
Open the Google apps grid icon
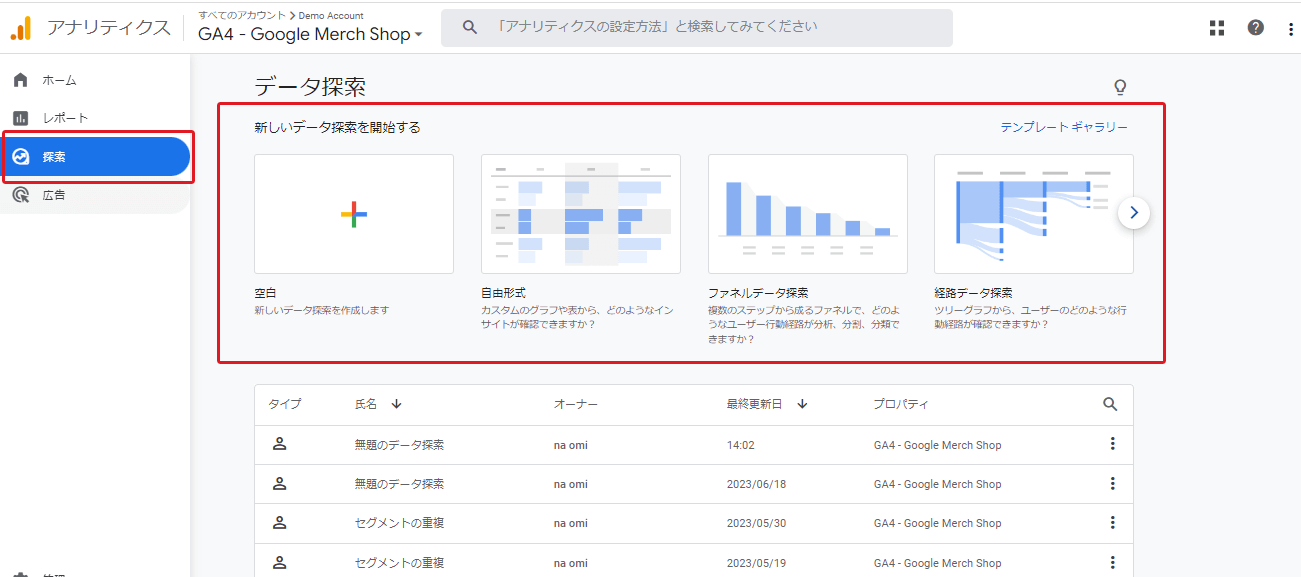tap(1217, 28)
